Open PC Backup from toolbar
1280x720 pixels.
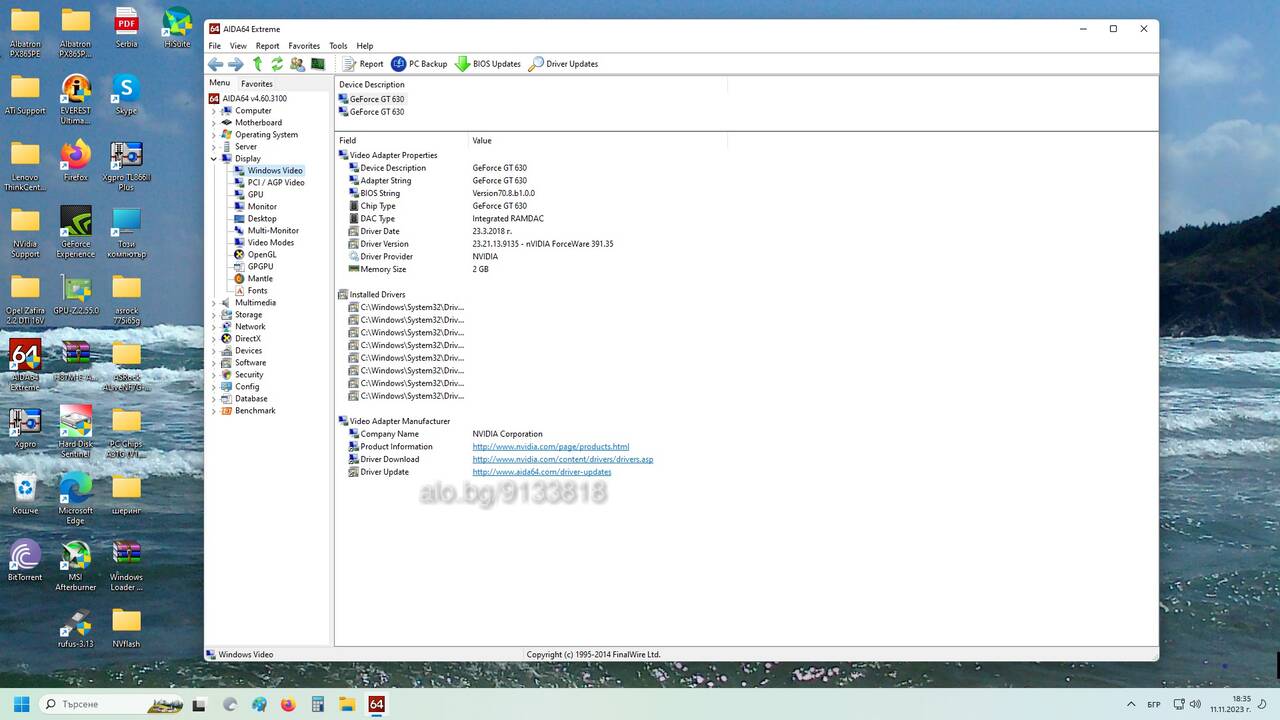tap(419, 64)
